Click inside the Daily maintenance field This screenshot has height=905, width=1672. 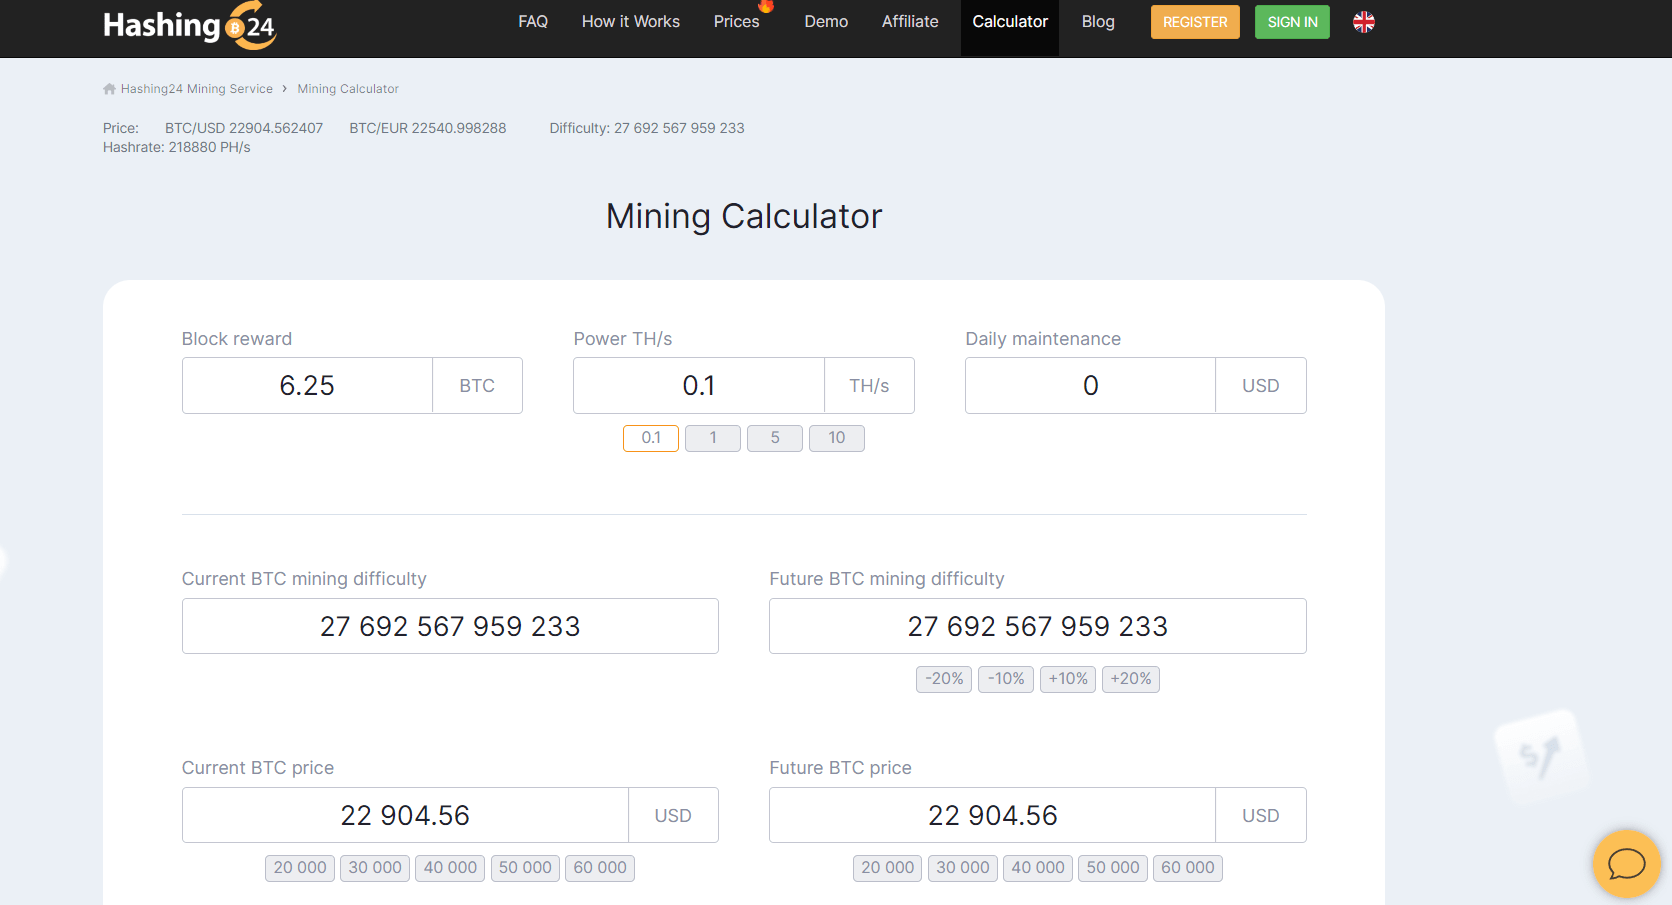click(x=1089, y=385)
